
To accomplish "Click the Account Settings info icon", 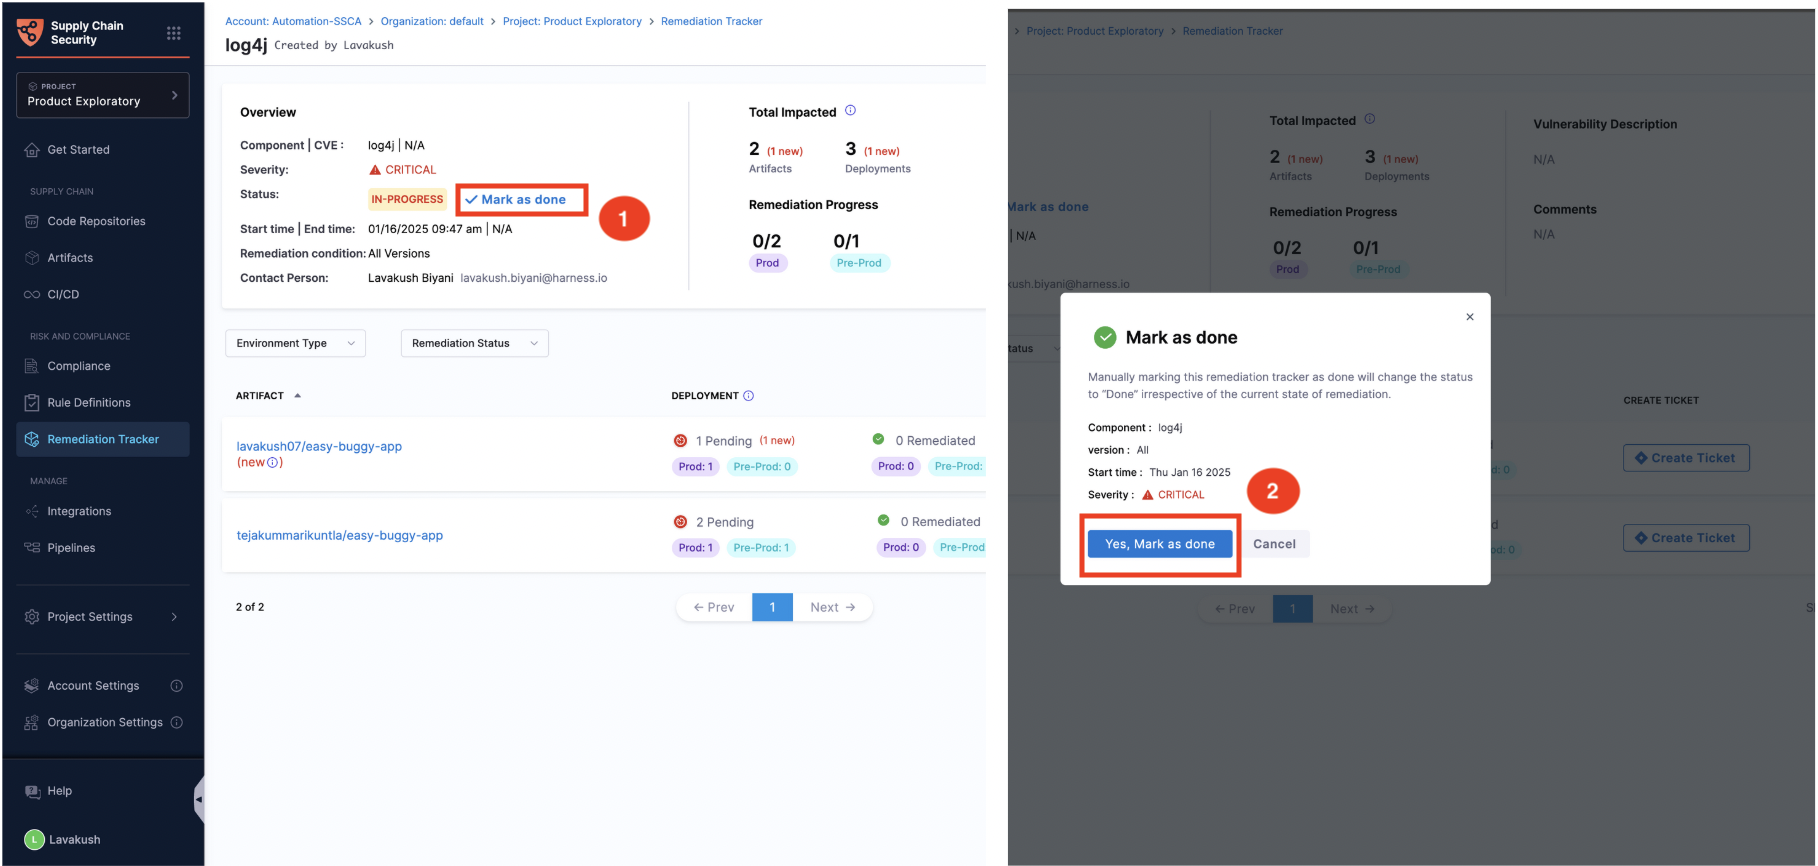I will pyautogui.click(x=177, y=686).
